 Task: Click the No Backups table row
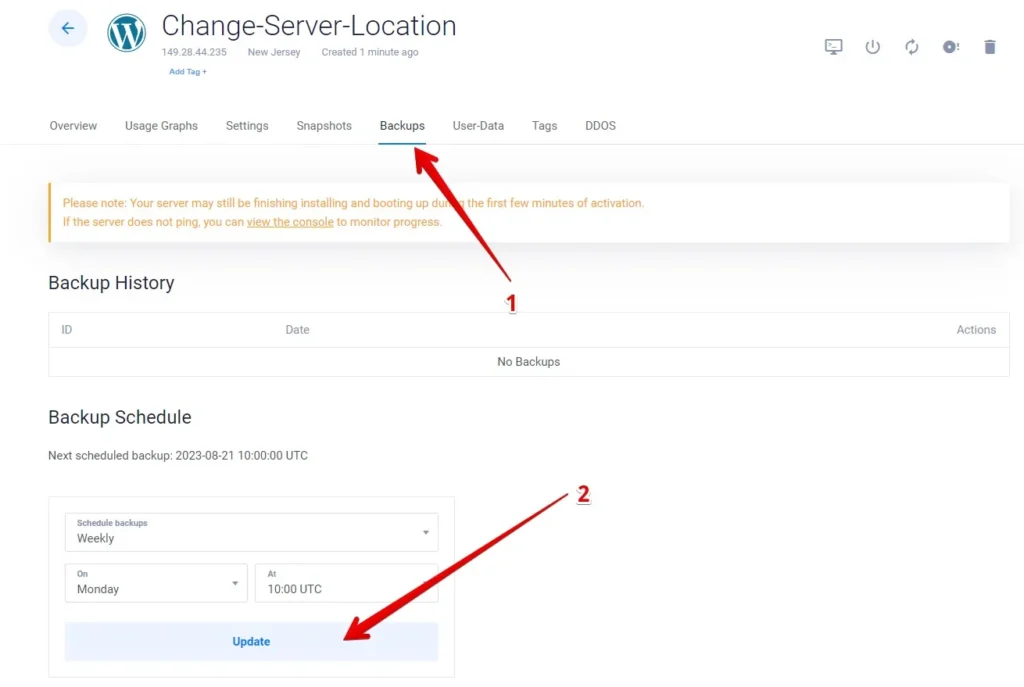pyautogui.click(x=529, y=362)
